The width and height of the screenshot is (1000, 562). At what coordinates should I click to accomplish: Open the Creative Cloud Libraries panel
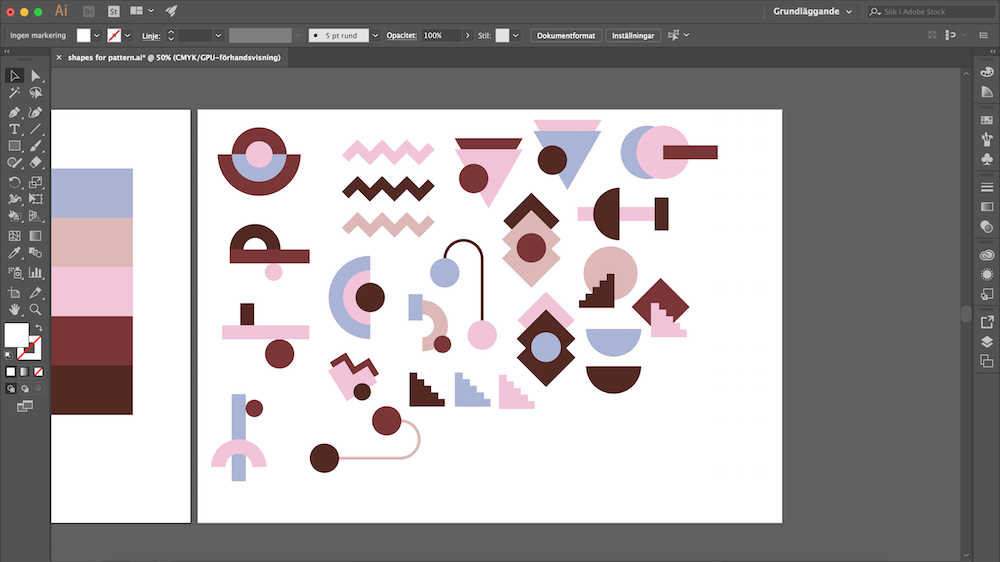987,255
